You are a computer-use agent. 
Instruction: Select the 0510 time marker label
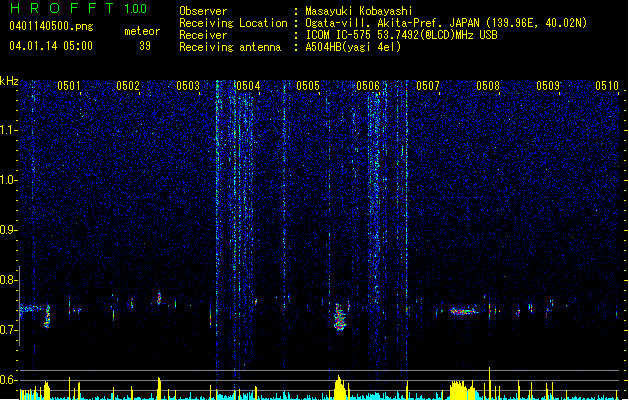pyautogui.click(x=607, y=86)
